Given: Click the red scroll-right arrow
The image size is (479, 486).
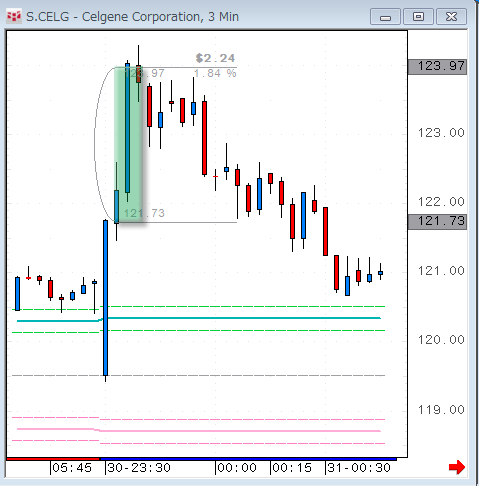Looking at the screenshot, I should pyautogui.click(x=457, y=467).
